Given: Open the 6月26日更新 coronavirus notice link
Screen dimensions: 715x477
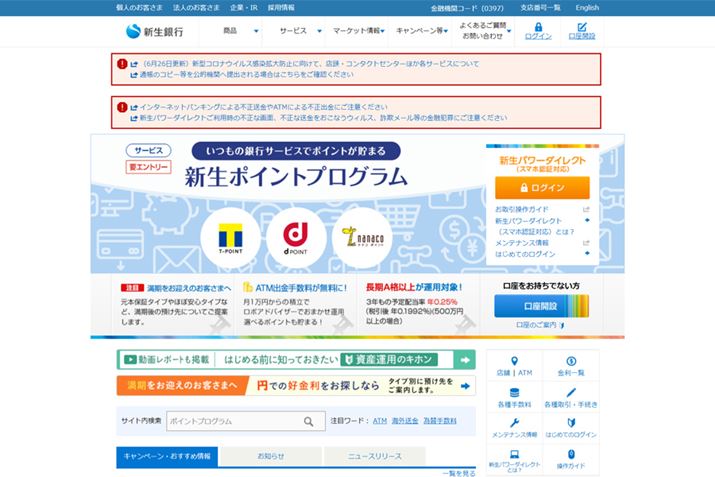Looking at the screenshot, I should tap(311, 64).
